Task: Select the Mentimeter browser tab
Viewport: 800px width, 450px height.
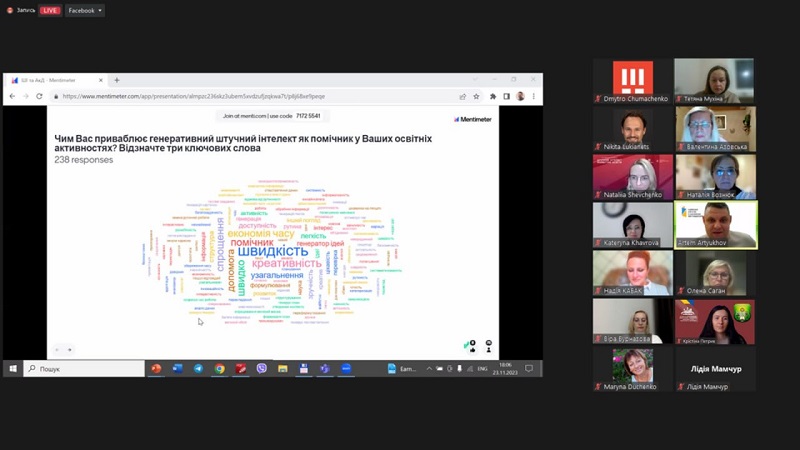Action: tap(50, 80)
